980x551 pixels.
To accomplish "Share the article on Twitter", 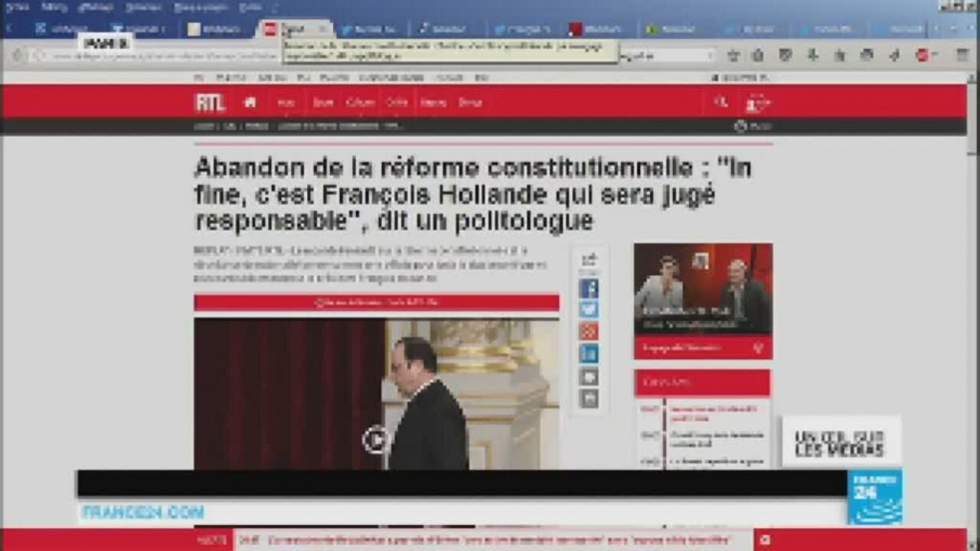I will [589, 311].
